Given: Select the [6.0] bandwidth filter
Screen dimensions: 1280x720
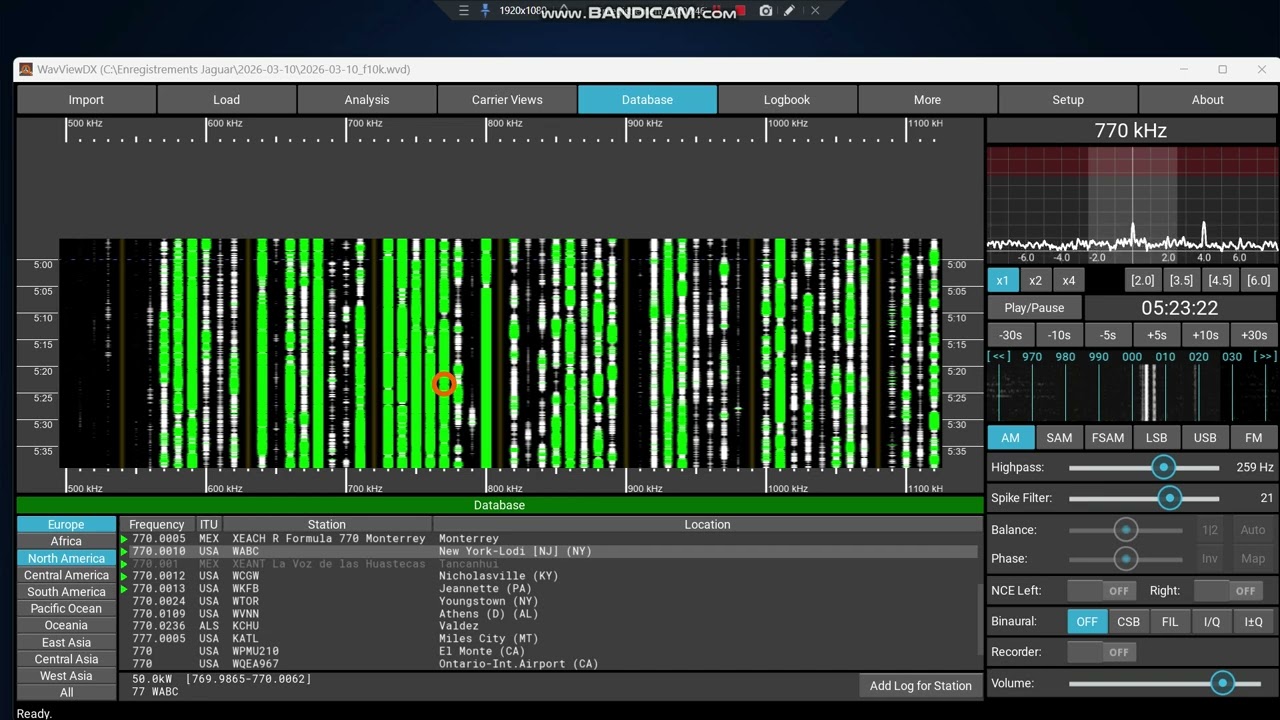Looking at the screenshot, I should 1259,281.
